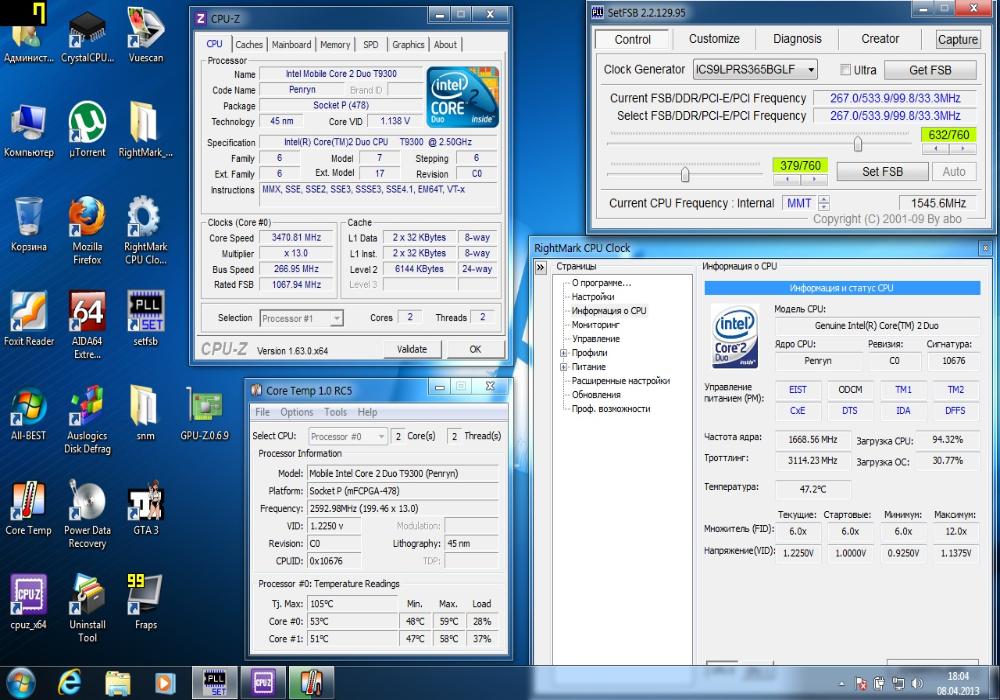The image size is (1000, 700).
Task: Launch Auslogics Disk Defrag shortcut
Action: click(x=87, y=419)
